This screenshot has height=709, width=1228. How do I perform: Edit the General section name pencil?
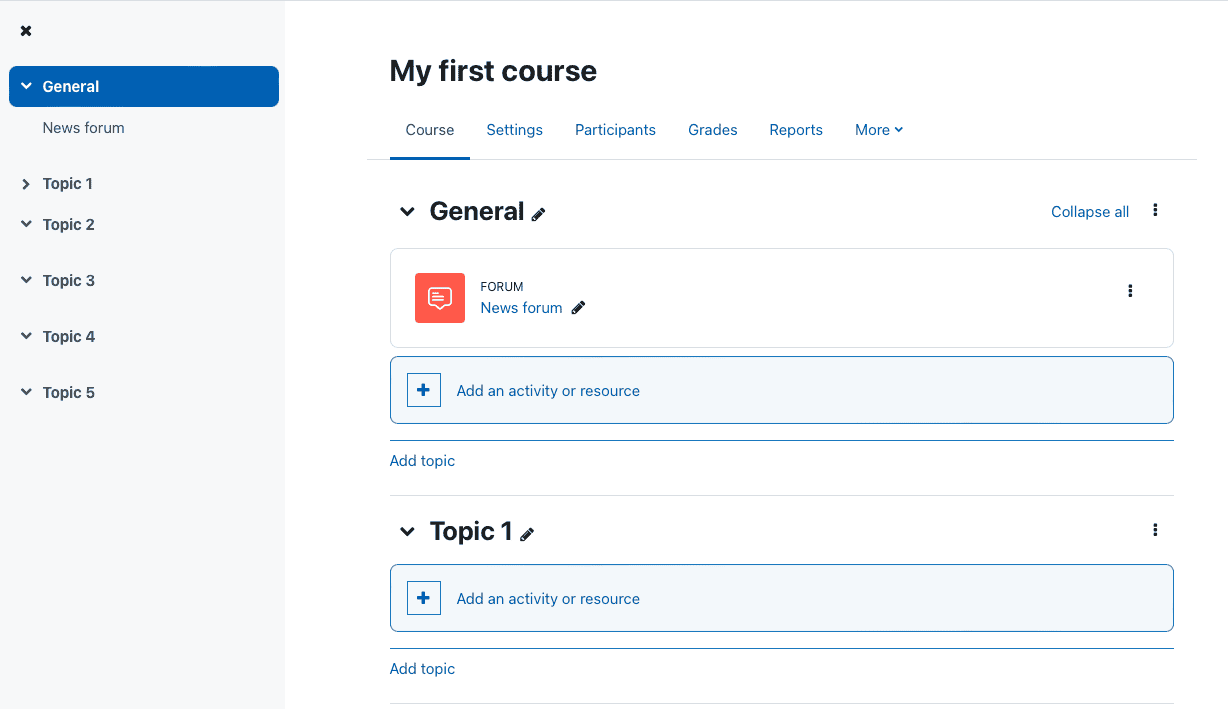(x=538, y=214)
